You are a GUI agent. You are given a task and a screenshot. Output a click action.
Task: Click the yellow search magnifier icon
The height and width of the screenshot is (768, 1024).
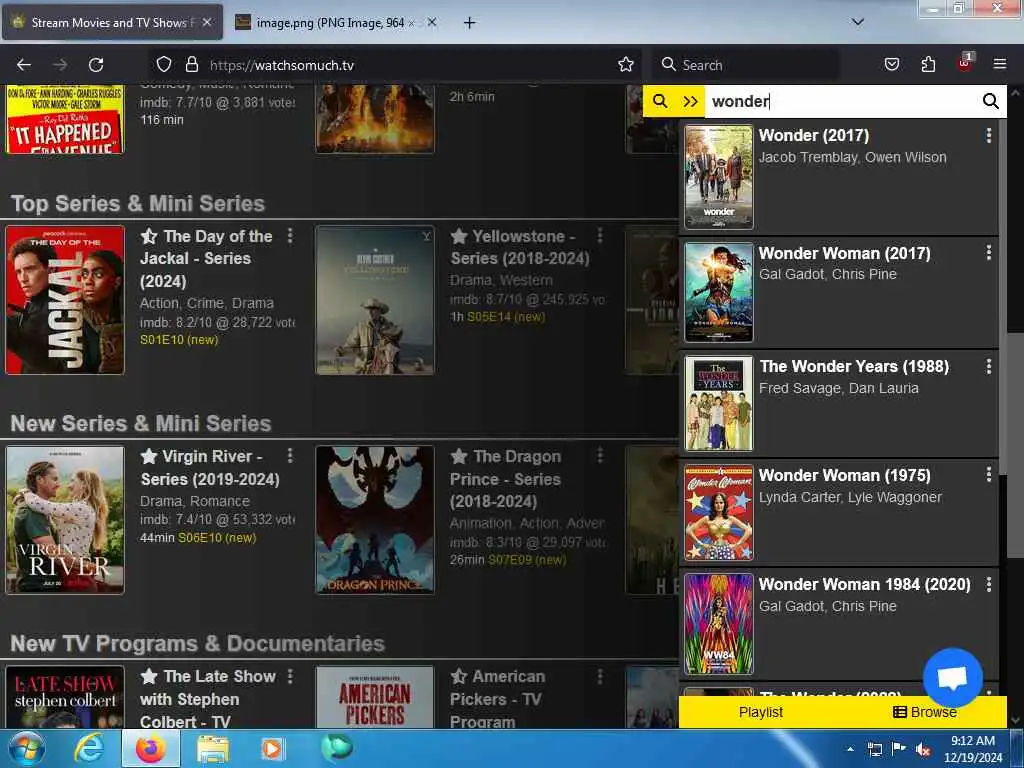click(660, 101)
